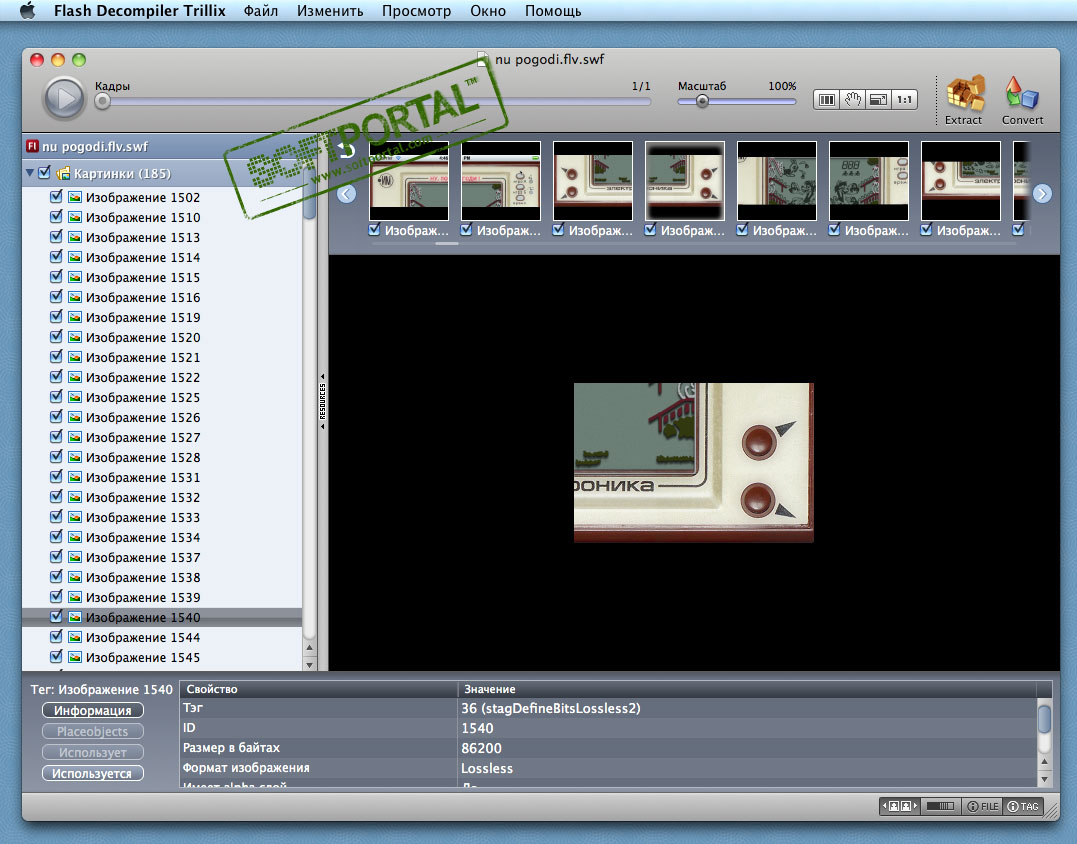Open the Окно menu
Screen dimensions: 1077x844
pyautogui.click(x=488, y=11)
